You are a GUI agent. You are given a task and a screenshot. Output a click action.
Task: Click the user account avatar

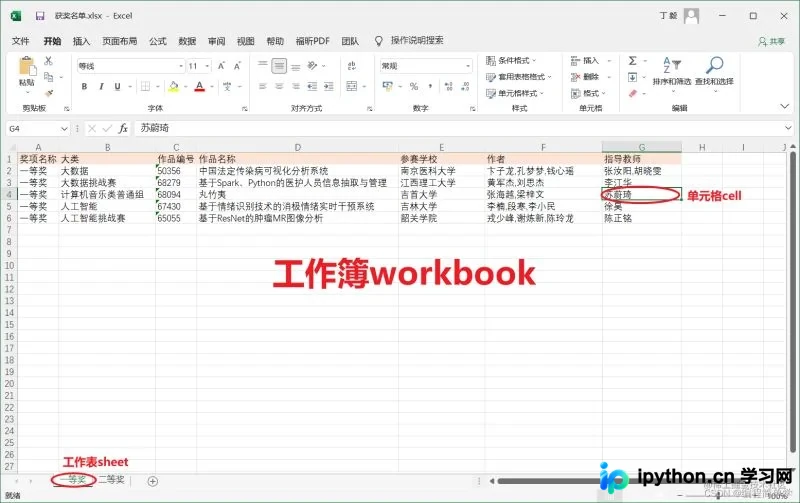tap(691, 16)
